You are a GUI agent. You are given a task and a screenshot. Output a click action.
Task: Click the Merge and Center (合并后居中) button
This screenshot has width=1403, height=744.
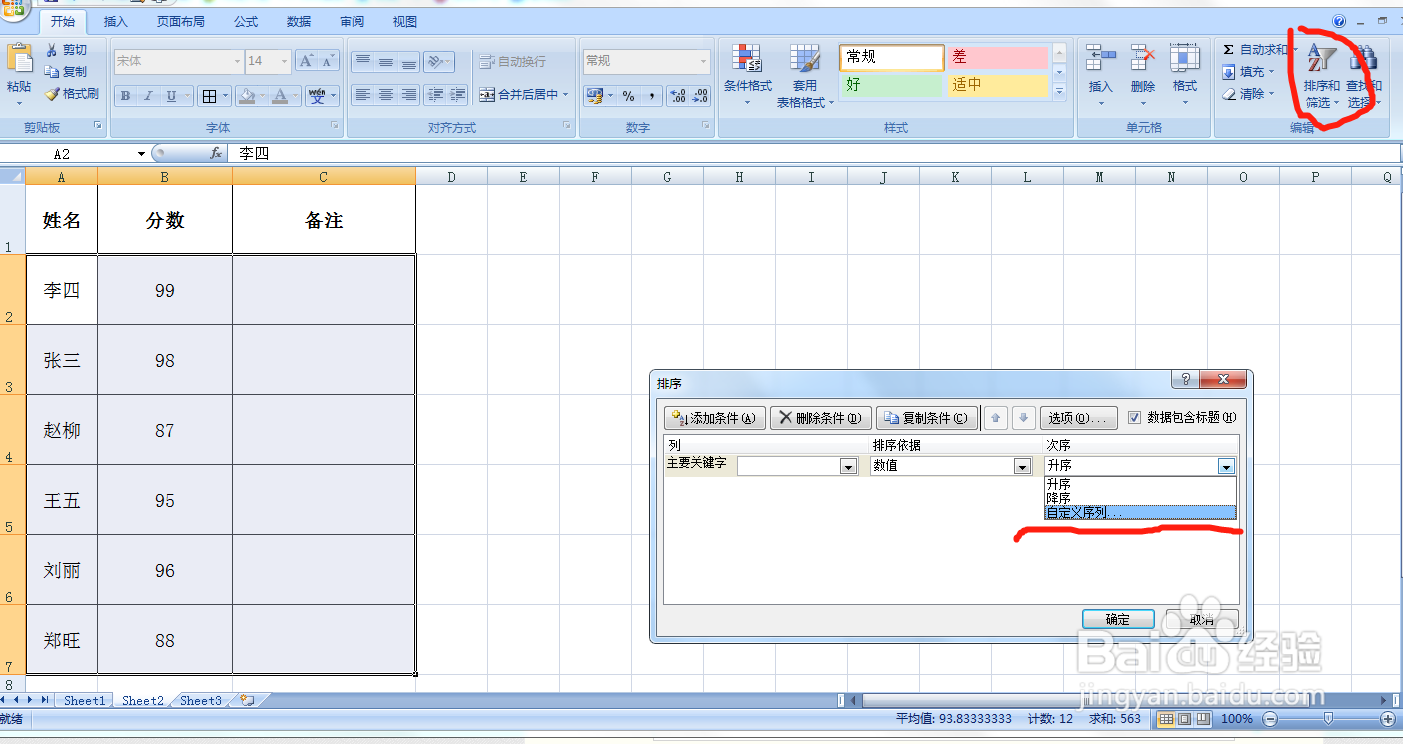[523, 95]
